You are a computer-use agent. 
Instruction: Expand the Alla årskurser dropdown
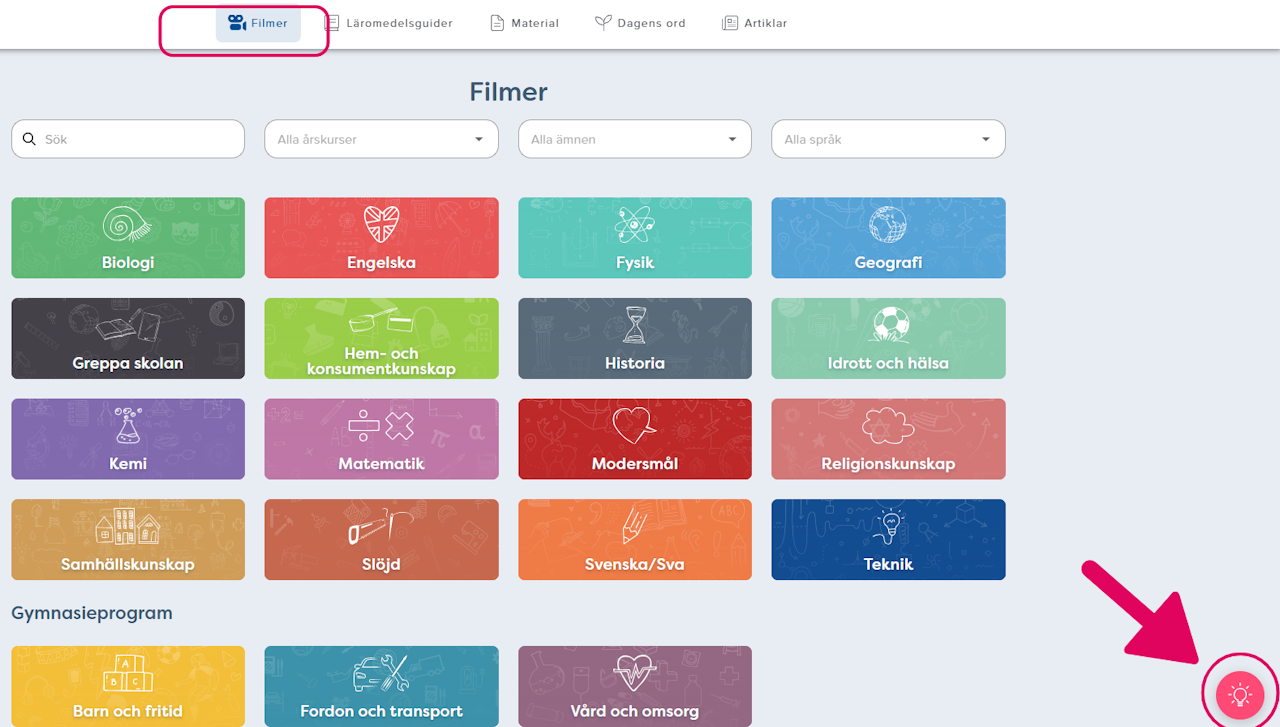381,139
